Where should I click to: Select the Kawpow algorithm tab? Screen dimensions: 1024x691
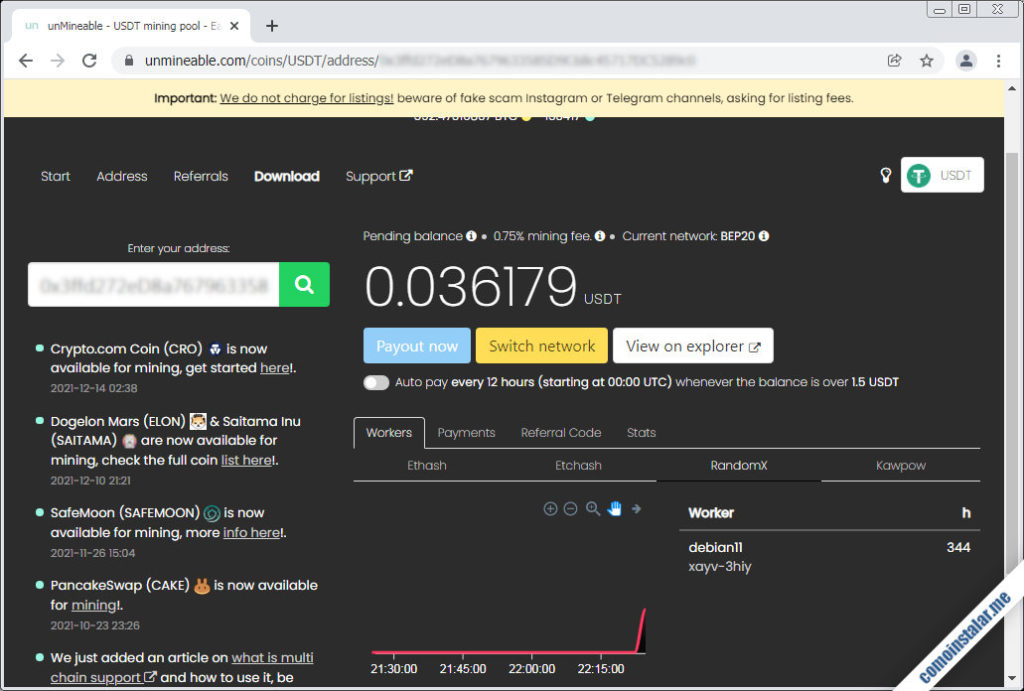(901, 465)
